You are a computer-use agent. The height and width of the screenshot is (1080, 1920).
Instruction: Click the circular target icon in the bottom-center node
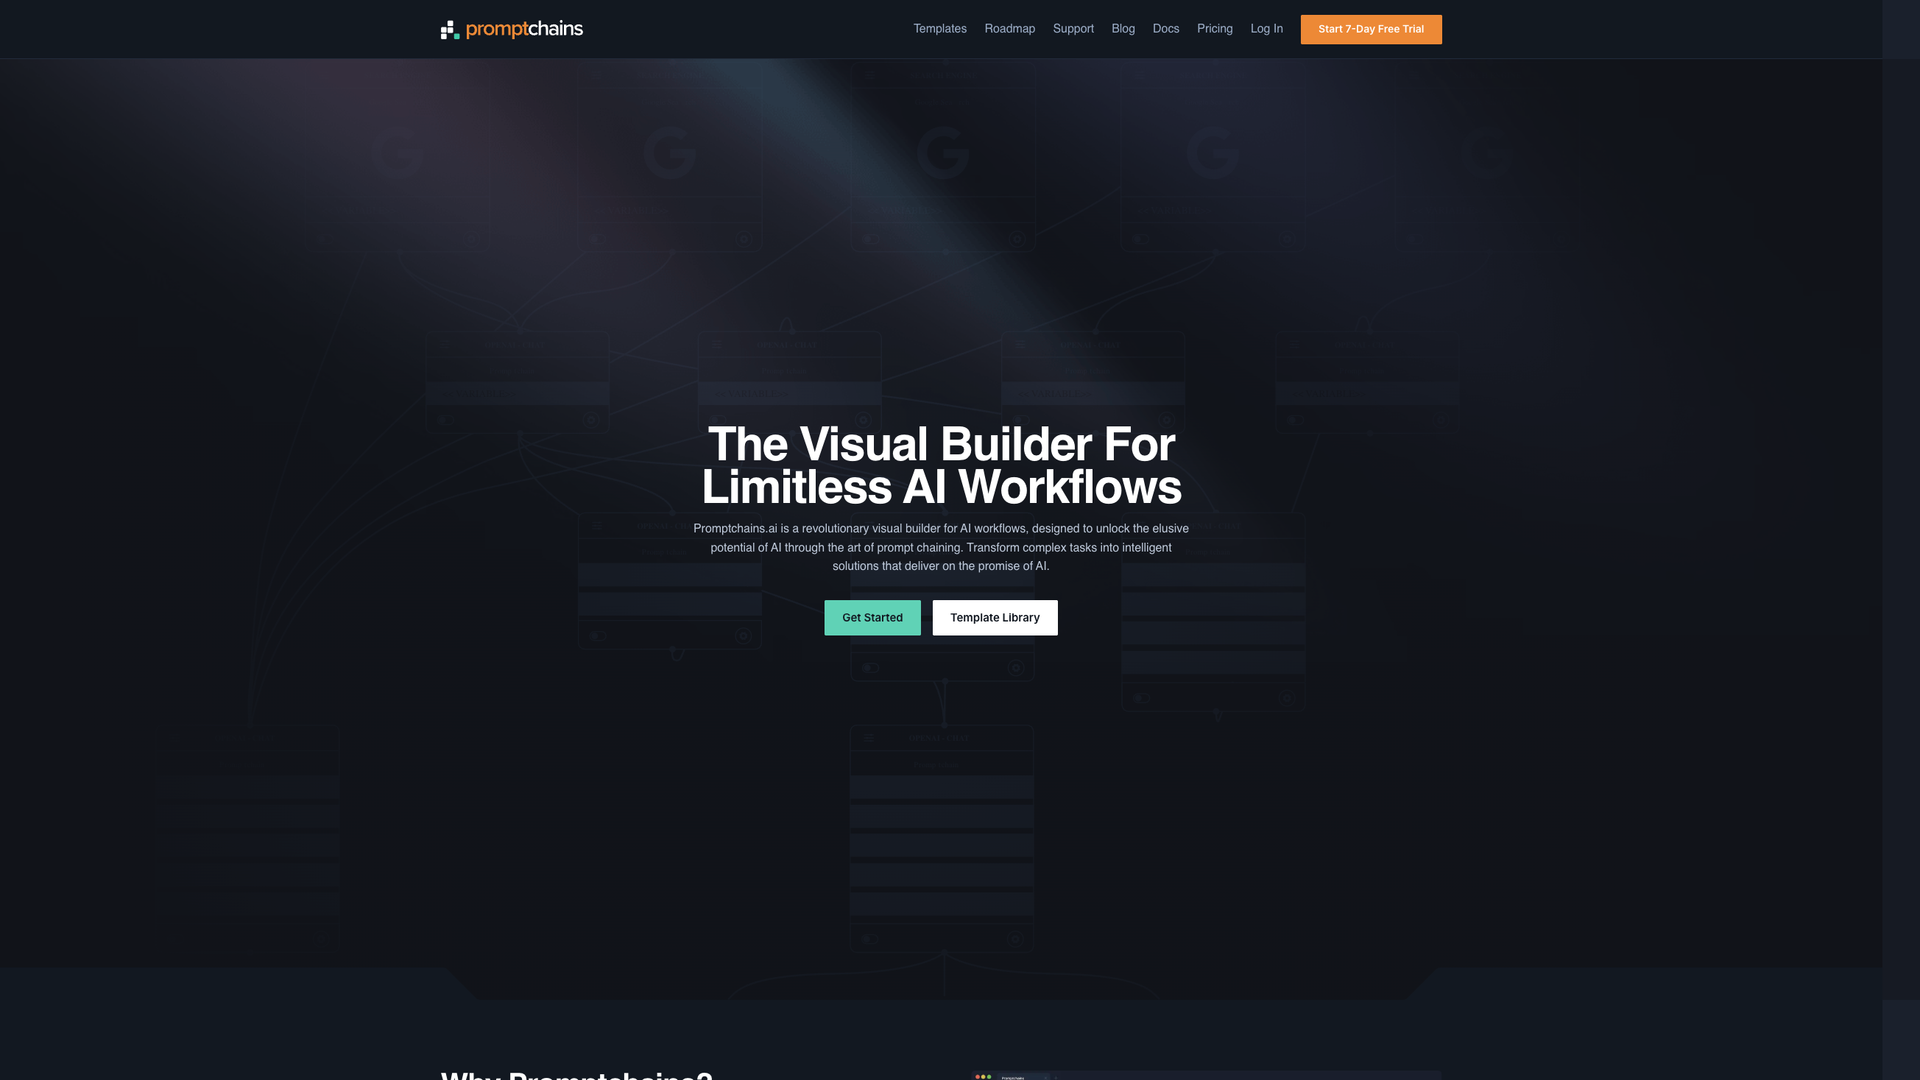click(1014, 939)
